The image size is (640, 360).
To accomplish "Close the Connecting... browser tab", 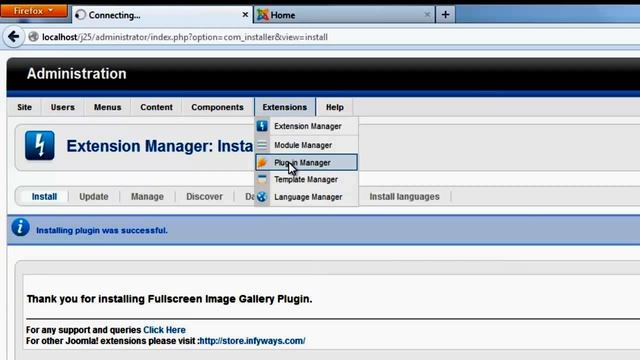I will [245, 15].
